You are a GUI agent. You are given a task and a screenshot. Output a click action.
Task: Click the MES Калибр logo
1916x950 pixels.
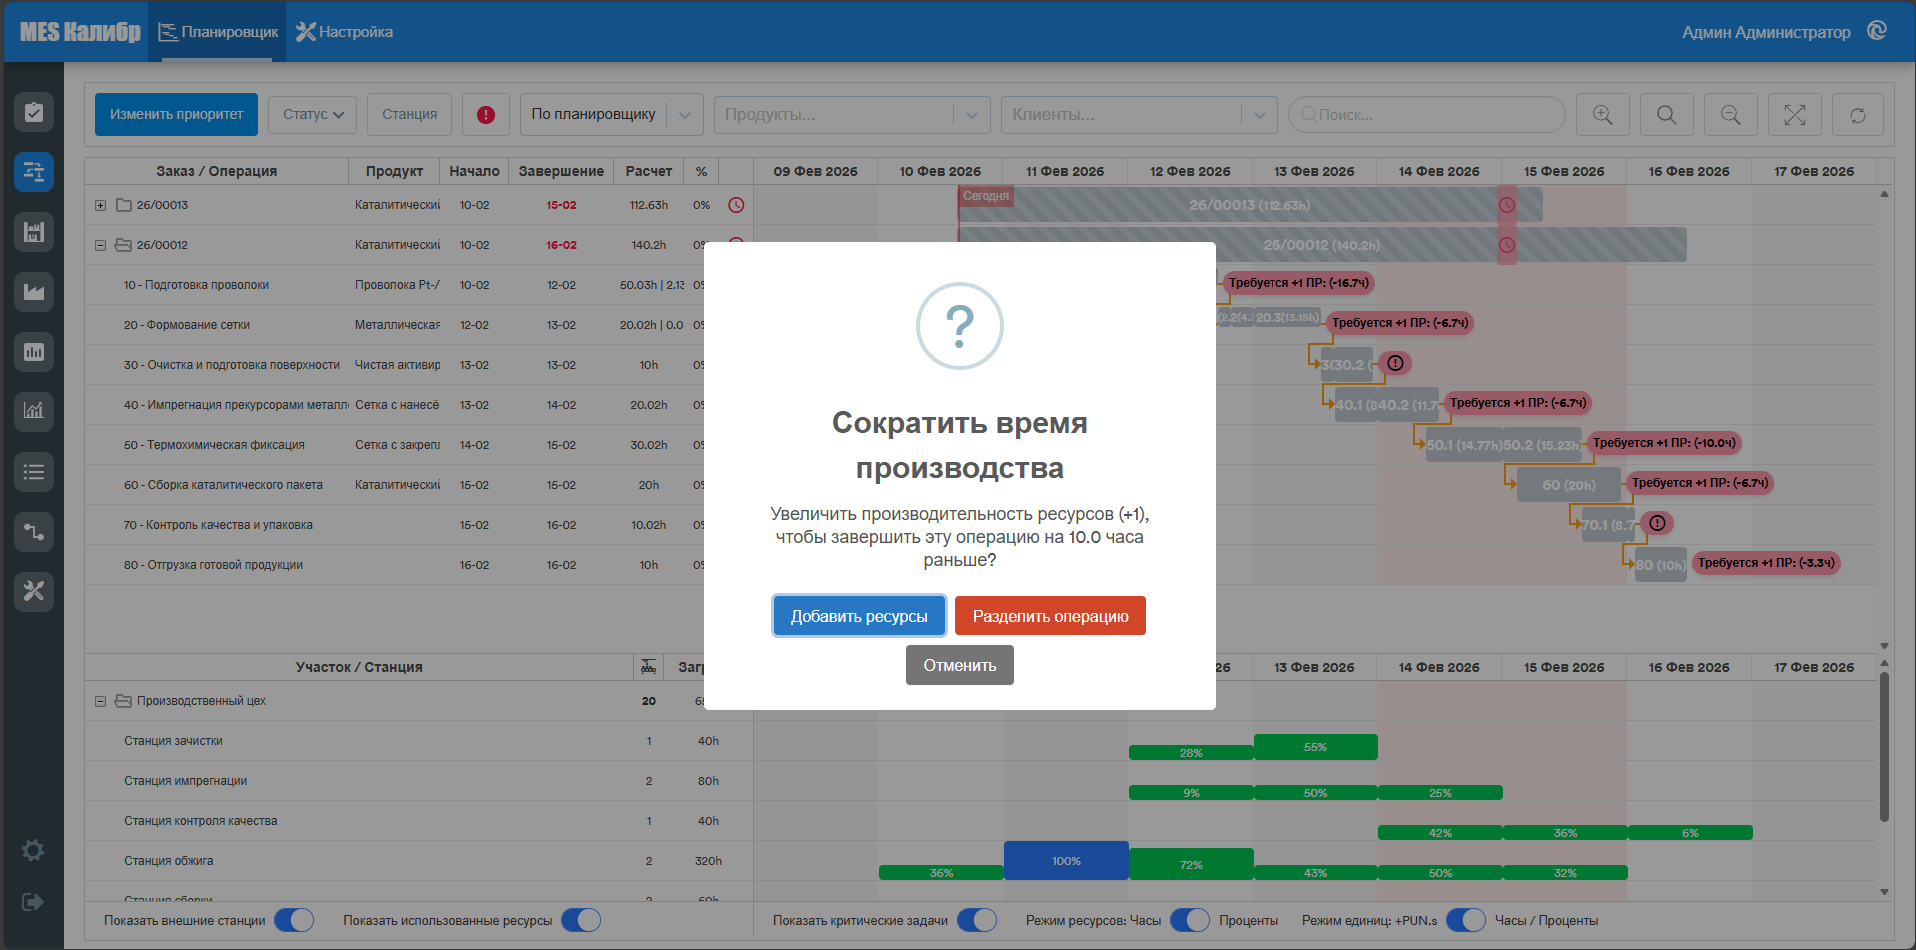pos(80,32)
